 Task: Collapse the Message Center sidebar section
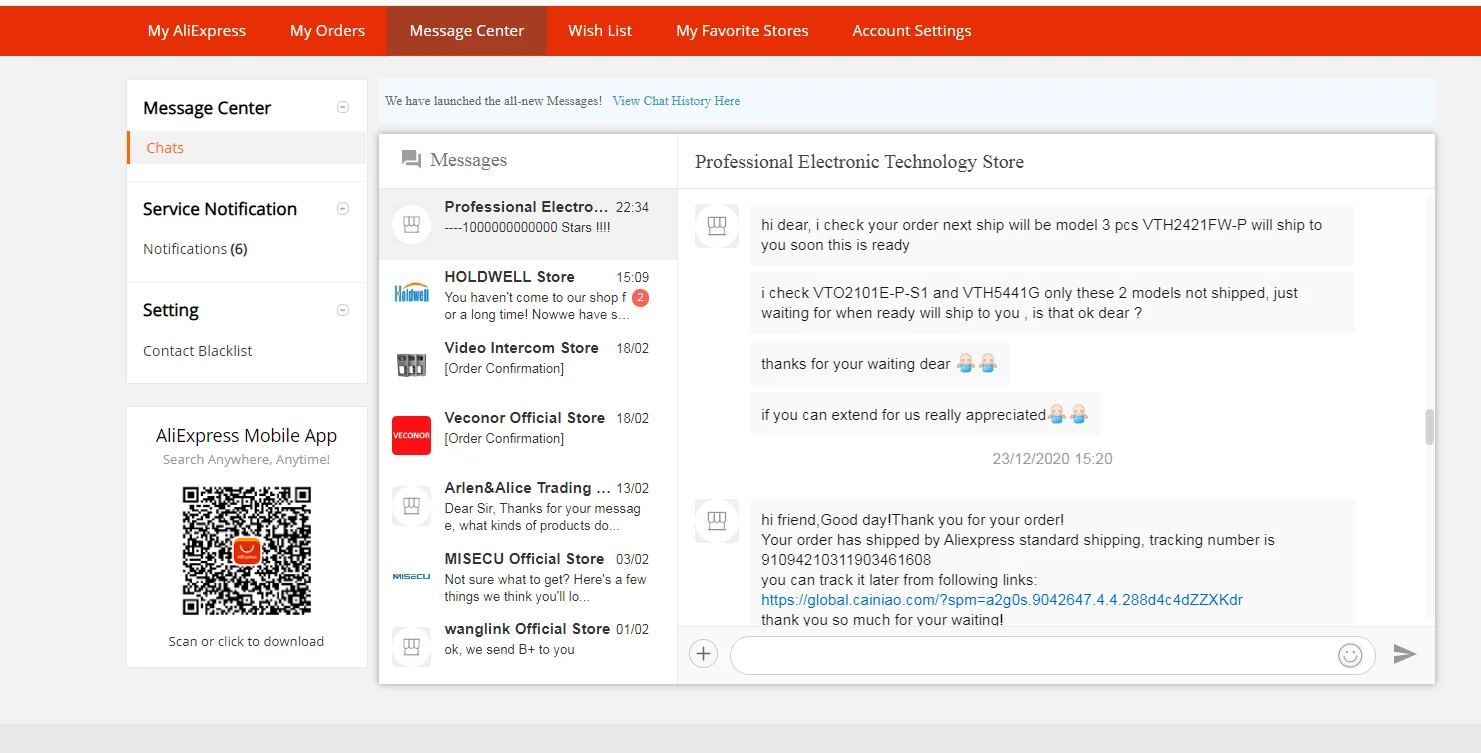click(343, 107)
